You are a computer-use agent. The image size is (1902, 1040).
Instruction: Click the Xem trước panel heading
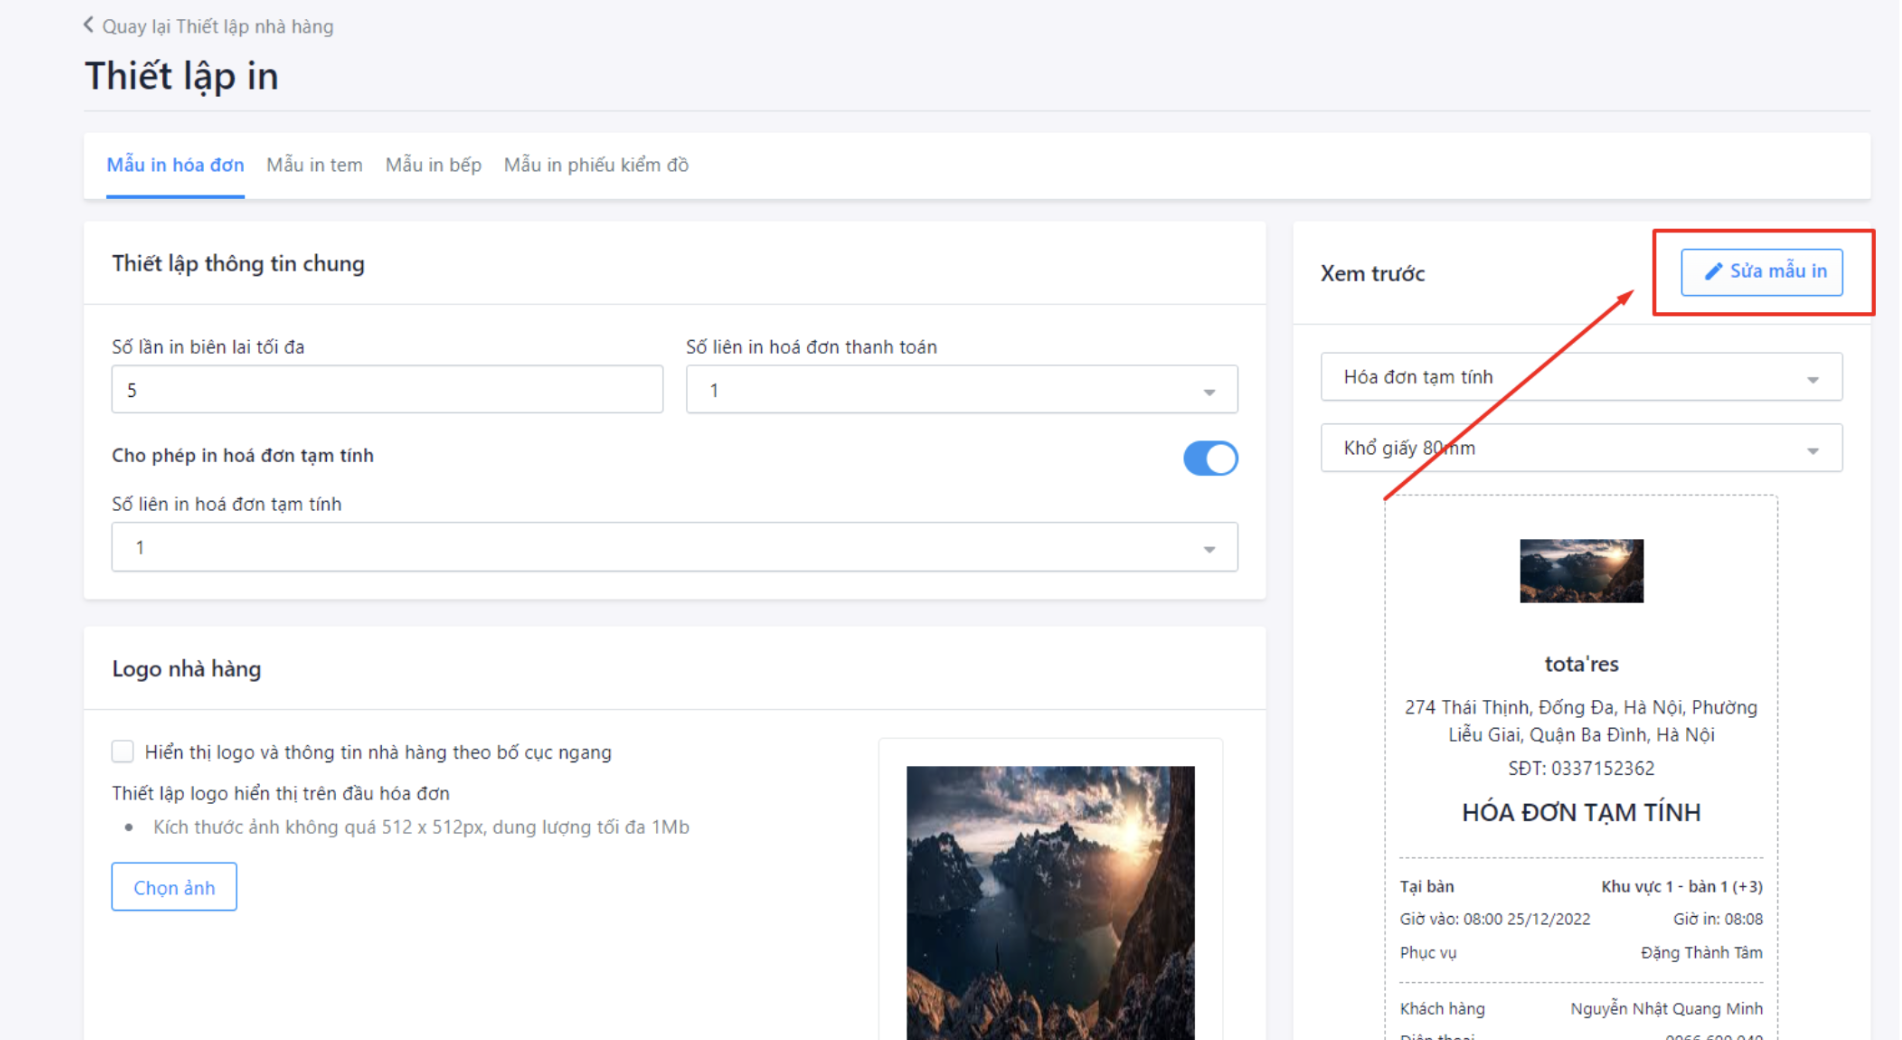pos(1372,273)
